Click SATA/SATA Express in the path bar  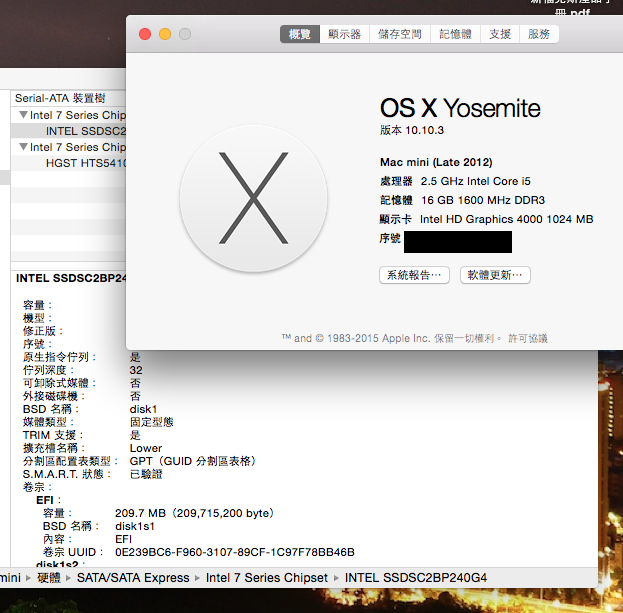[x=133, y=578]
